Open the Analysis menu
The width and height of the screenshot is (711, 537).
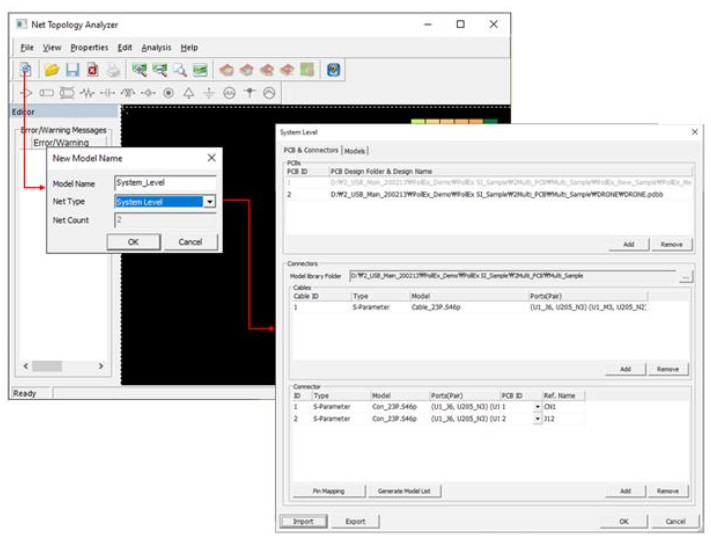(155, 47)
